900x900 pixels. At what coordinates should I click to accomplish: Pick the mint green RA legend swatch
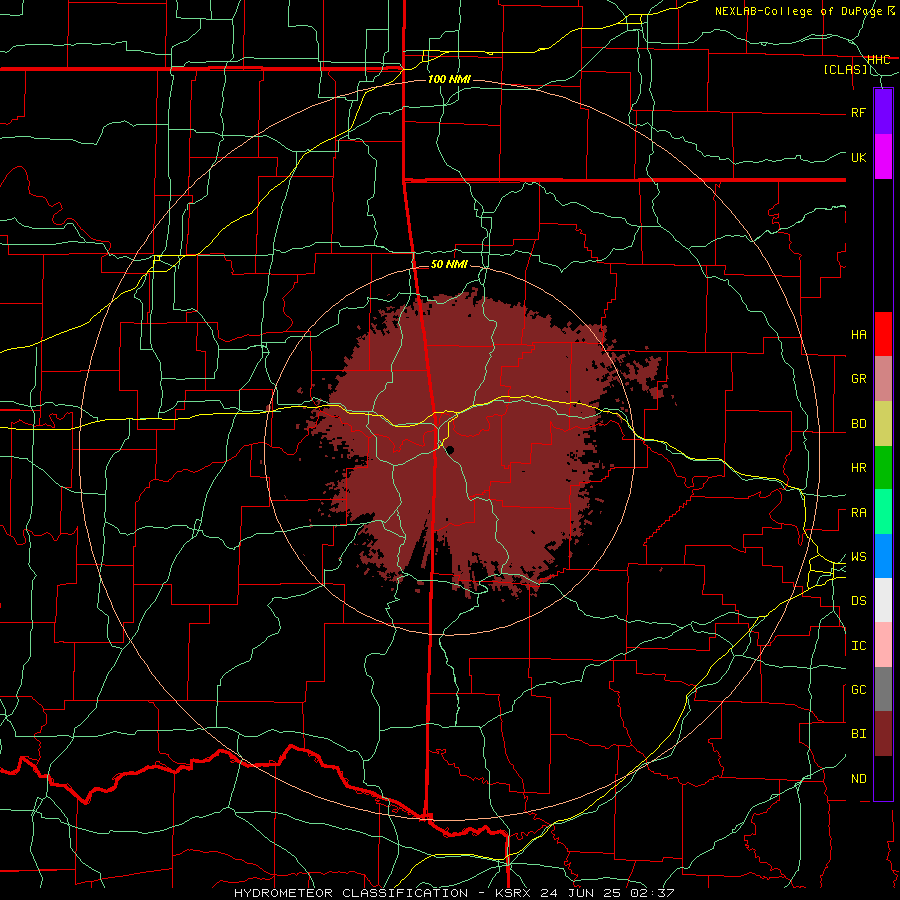(x=883, y=512)
